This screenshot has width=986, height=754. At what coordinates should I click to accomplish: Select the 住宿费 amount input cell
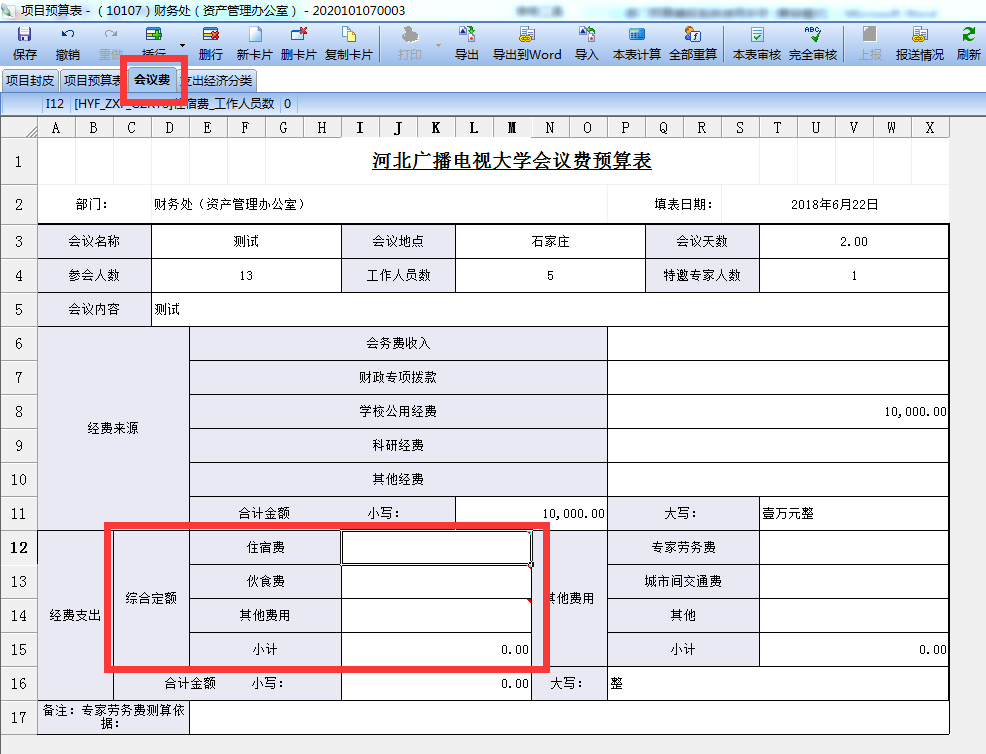pos(436,547)
